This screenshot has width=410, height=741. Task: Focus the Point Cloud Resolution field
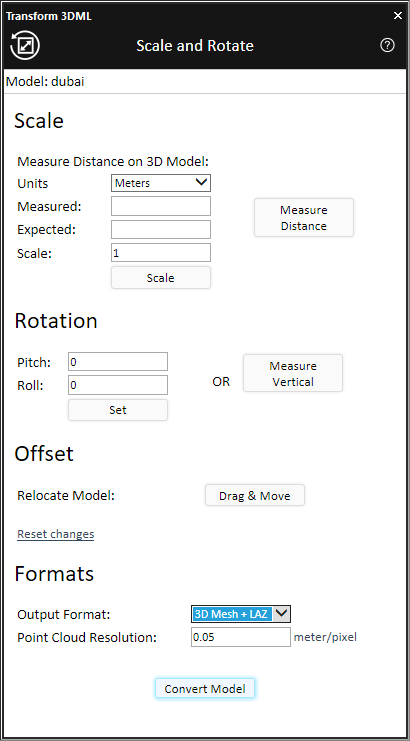click(241, 637)
